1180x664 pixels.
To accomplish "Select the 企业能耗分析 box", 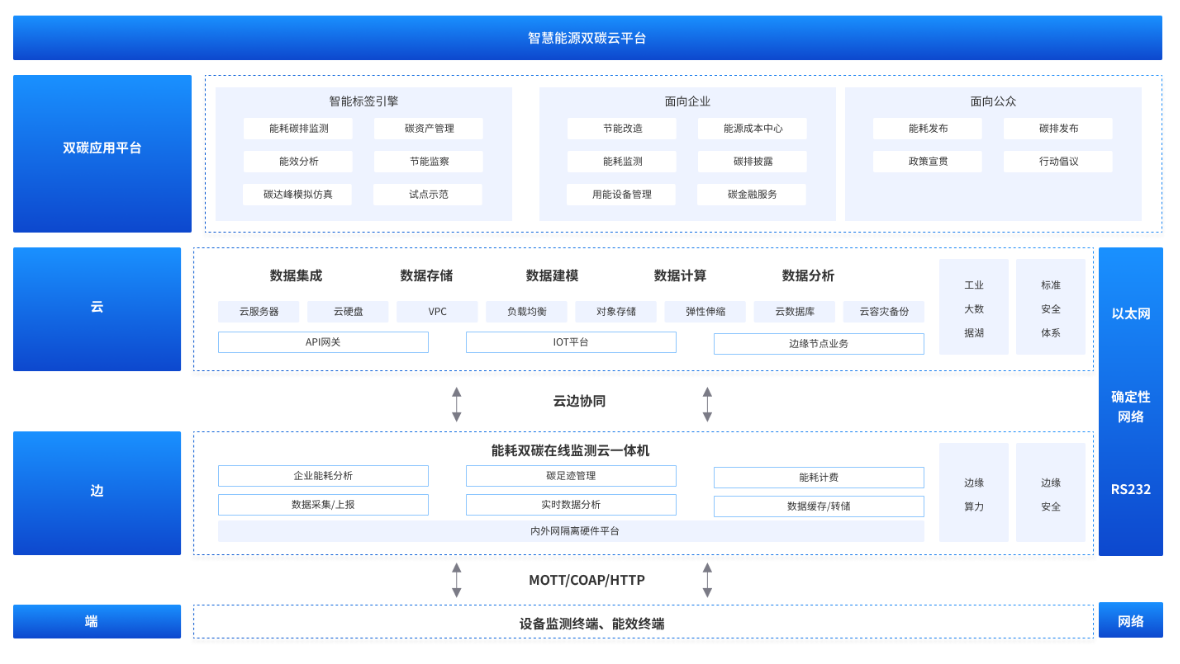I will coord(323,476).
